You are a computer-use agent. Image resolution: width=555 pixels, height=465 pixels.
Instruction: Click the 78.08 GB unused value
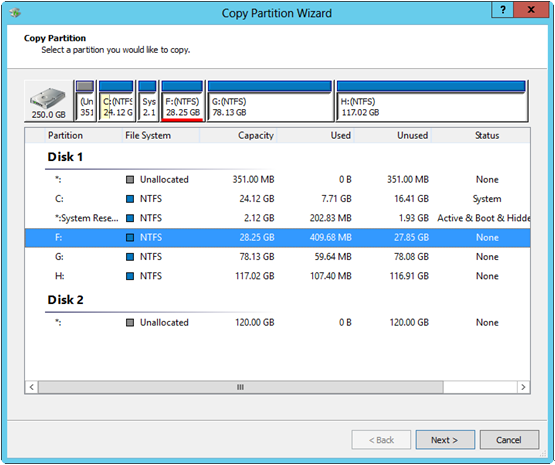click(411, 257)
